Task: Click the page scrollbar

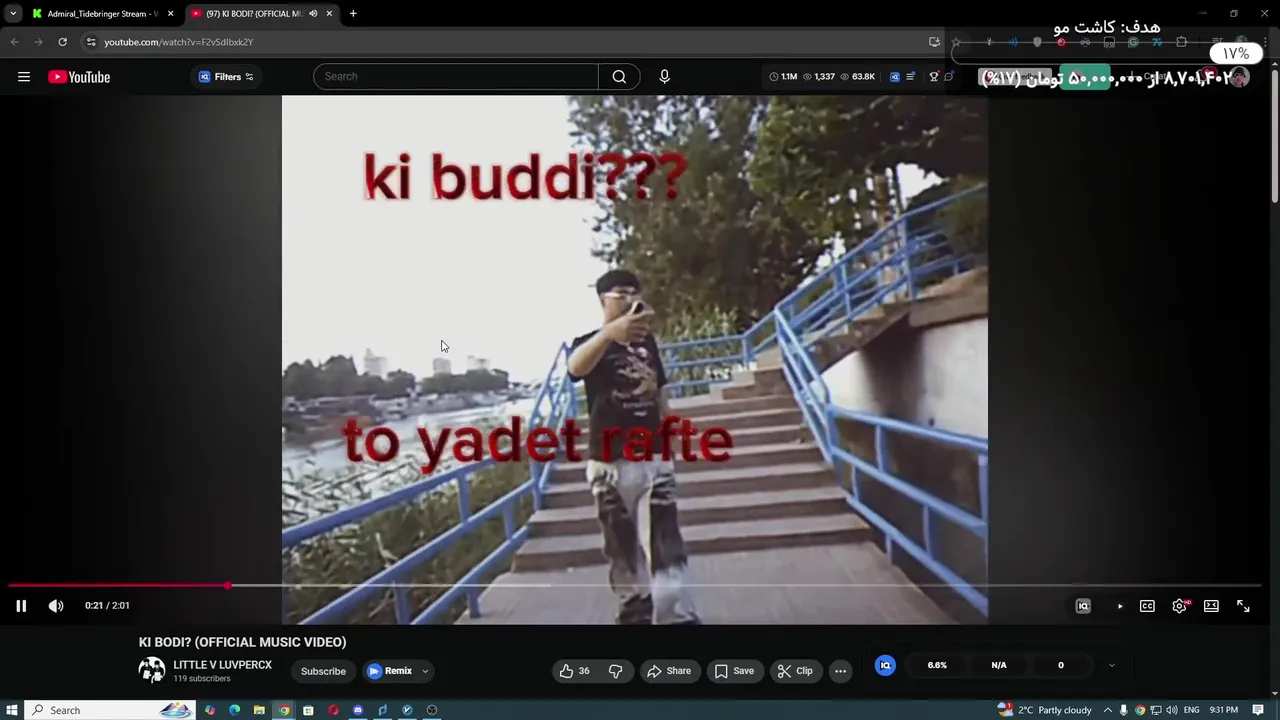Action: (x=1274, y=135)
